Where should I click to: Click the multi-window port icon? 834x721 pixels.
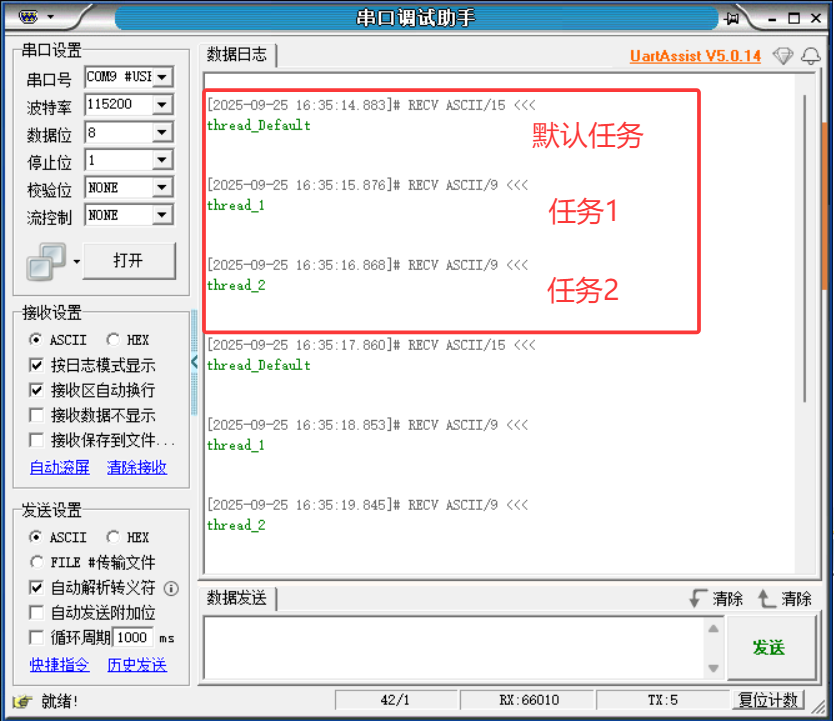click(46, 261)
